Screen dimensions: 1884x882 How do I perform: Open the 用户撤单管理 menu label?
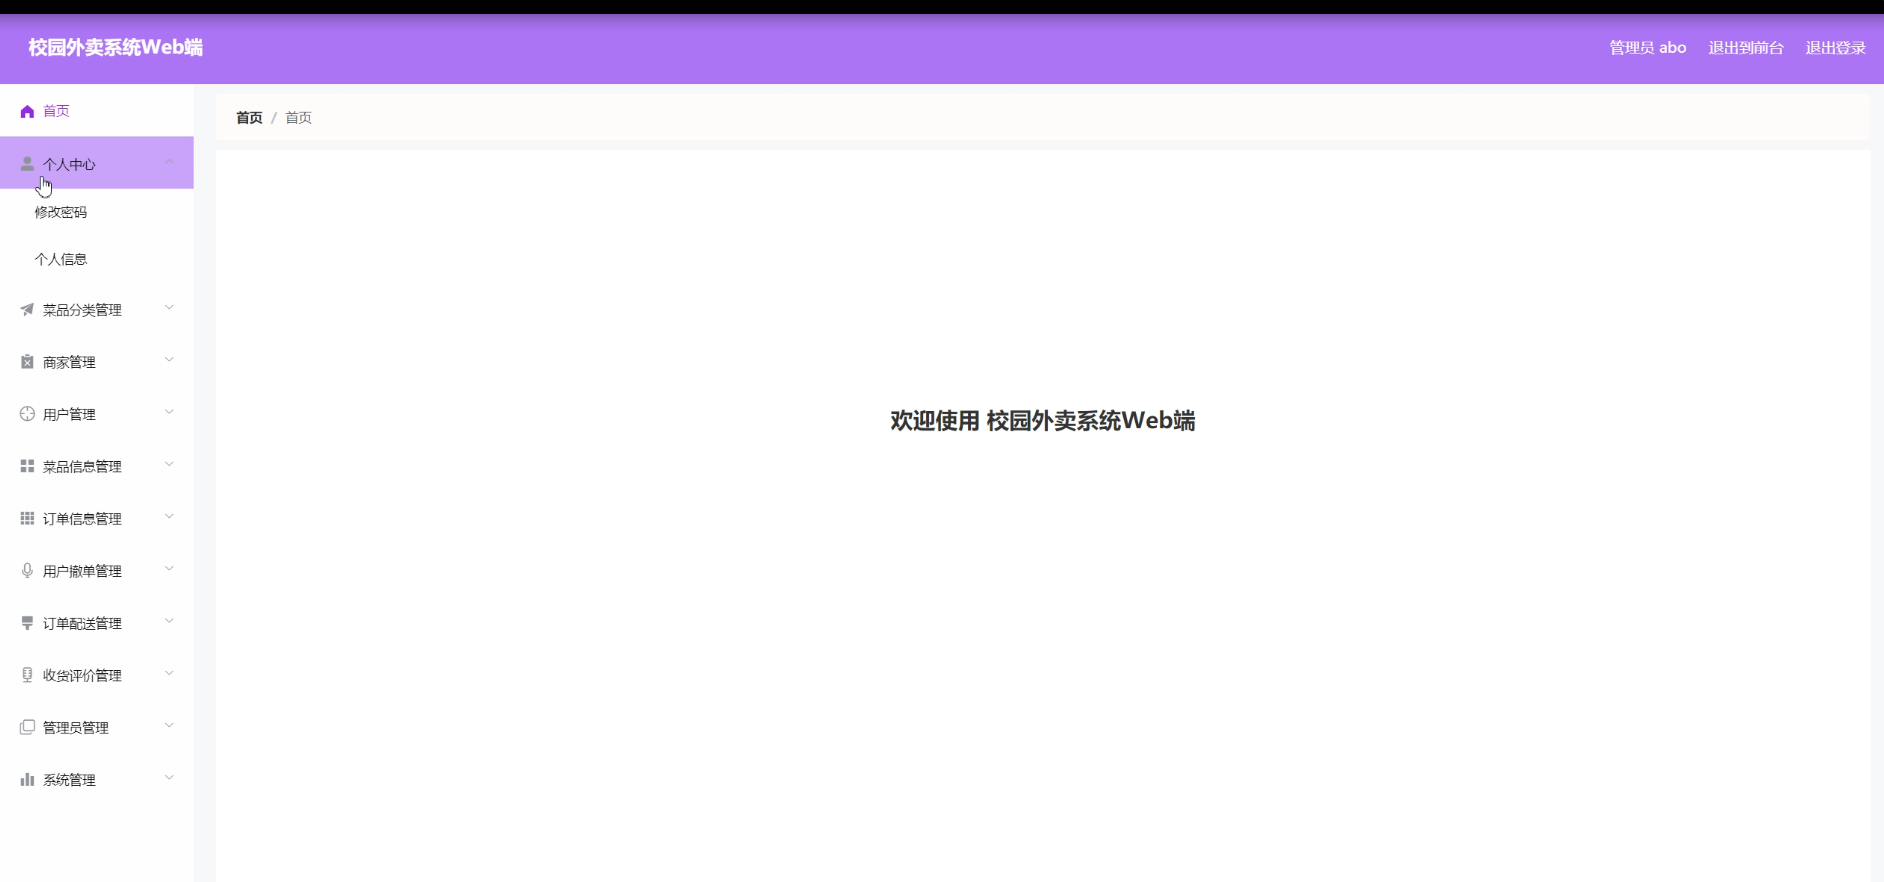tap(82, 571)
